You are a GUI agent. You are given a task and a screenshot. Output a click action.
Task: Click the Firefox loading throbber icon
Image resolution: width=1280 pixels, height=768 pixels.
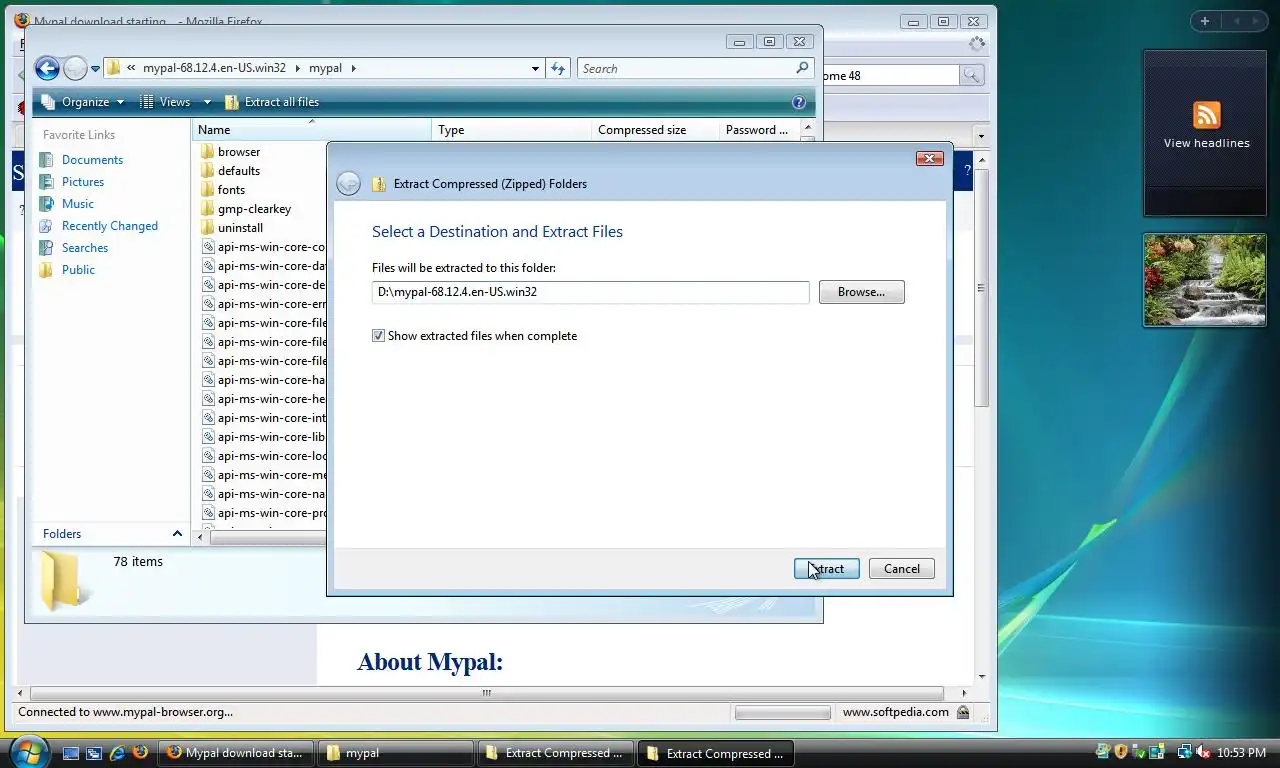point(977,44)
